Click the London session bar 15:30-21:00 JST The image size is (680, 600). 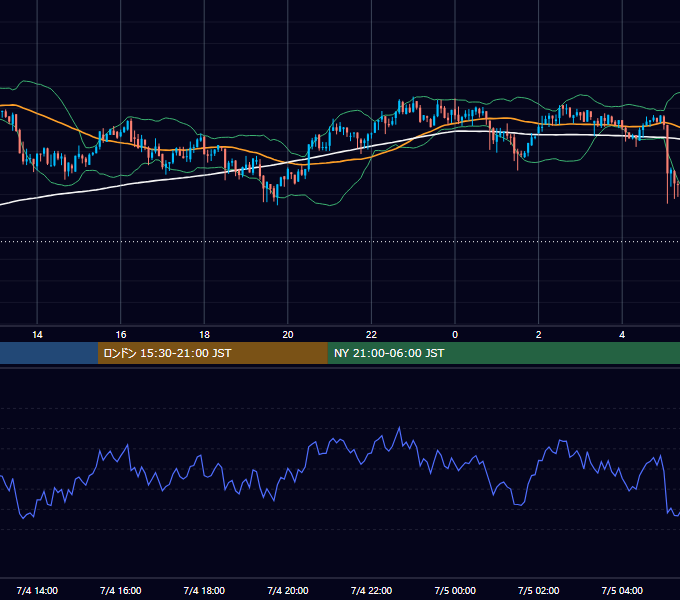[212, 353]
